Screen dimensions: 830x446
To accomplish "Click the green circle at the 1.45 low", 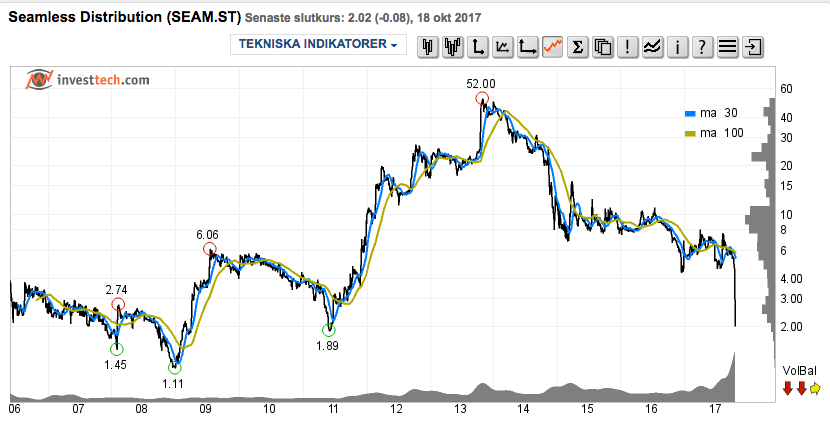I will tap(116, 349).
